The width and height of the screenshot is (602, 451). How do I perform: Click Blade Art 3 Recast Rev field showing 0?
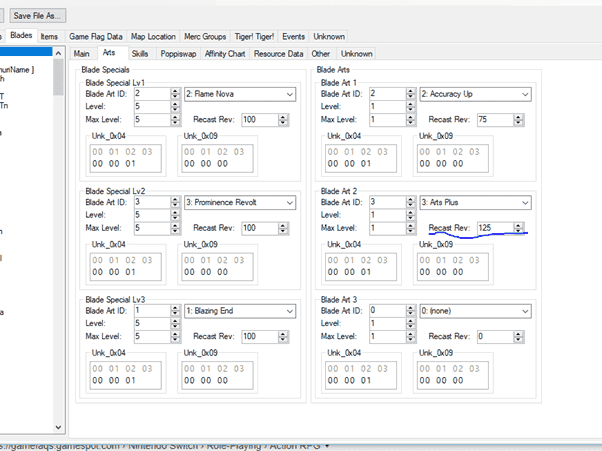[x=496, y=337]
